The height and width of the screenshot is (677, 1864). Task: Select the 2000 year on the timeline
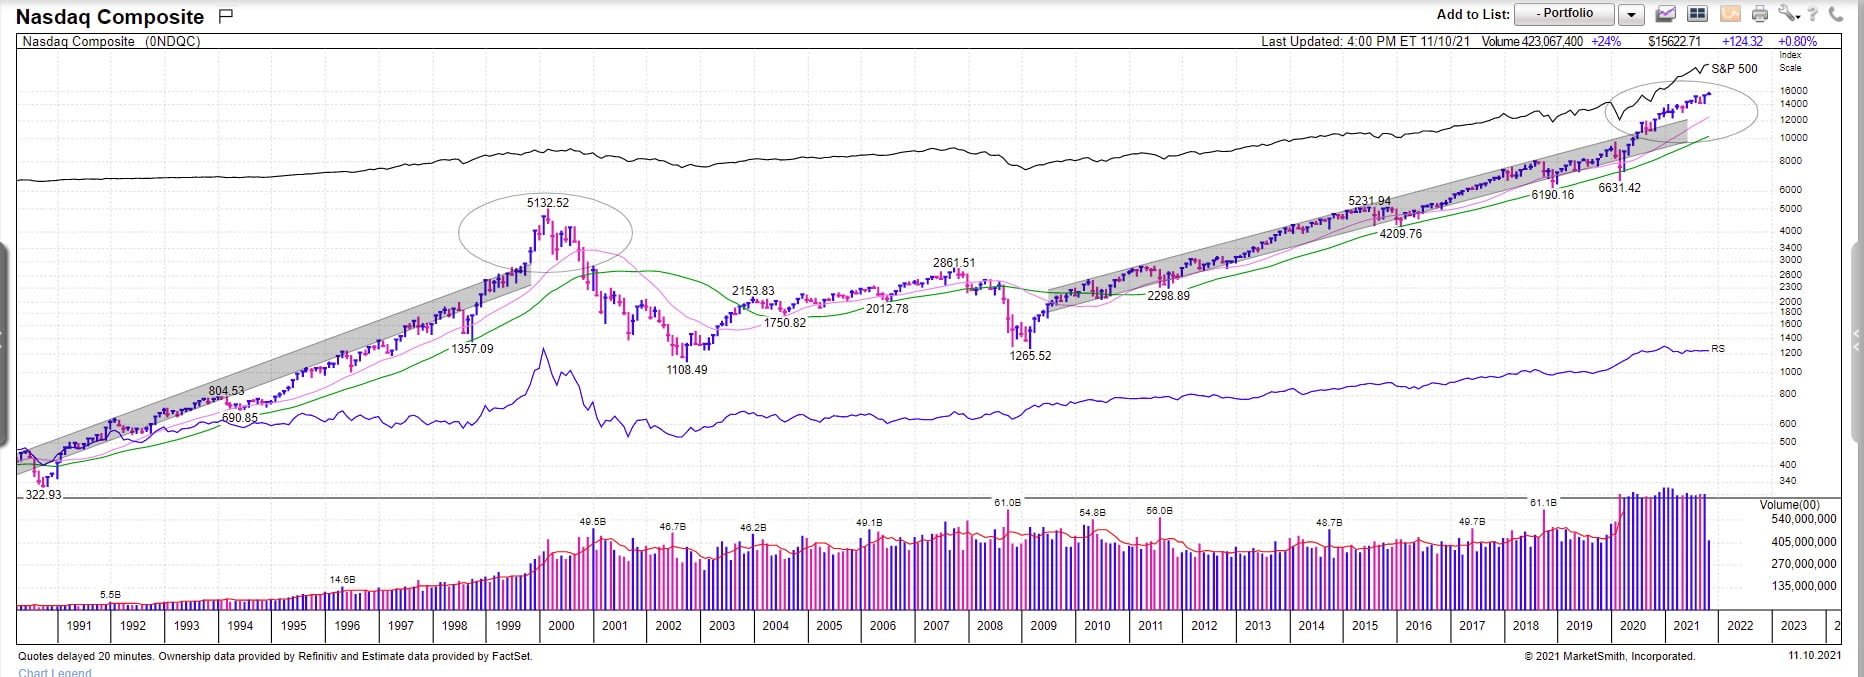coord(561,626)
